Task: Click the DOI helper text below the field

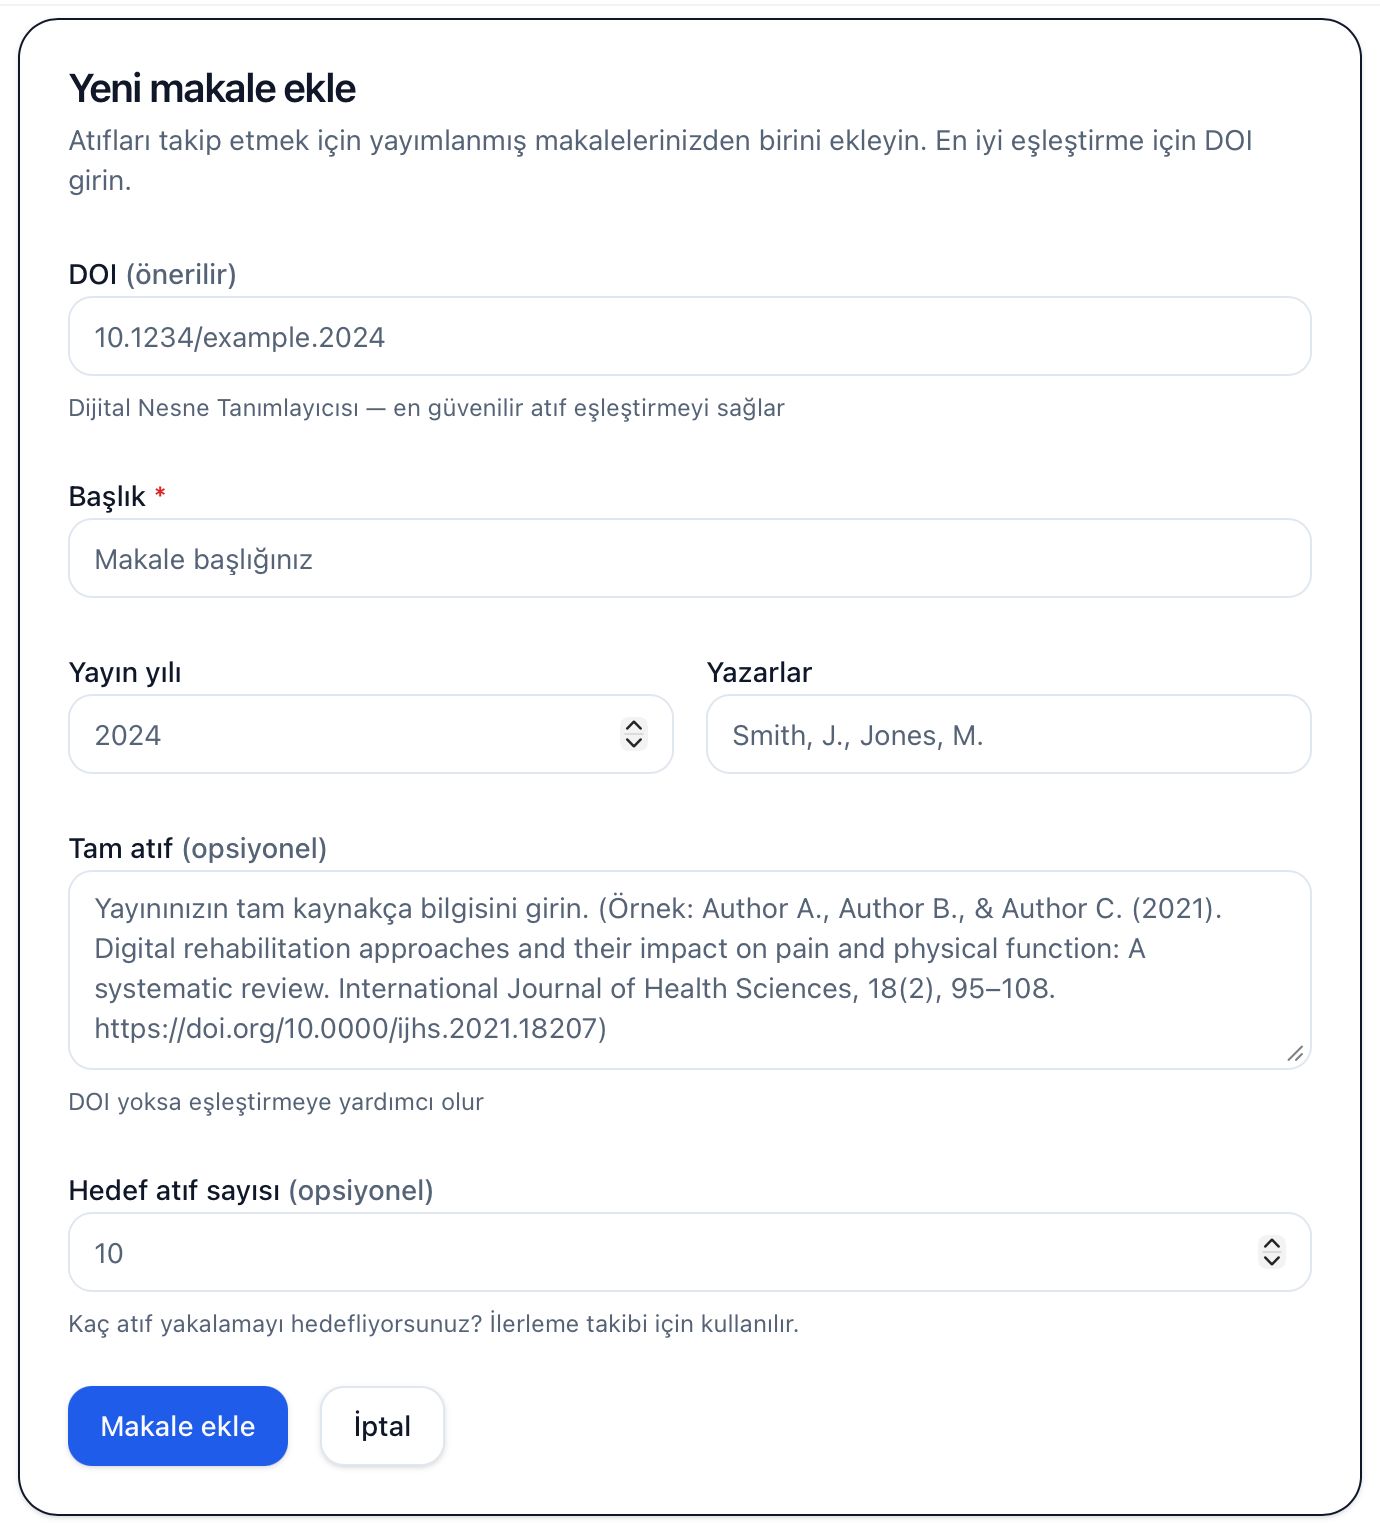Action: [426, 408]
